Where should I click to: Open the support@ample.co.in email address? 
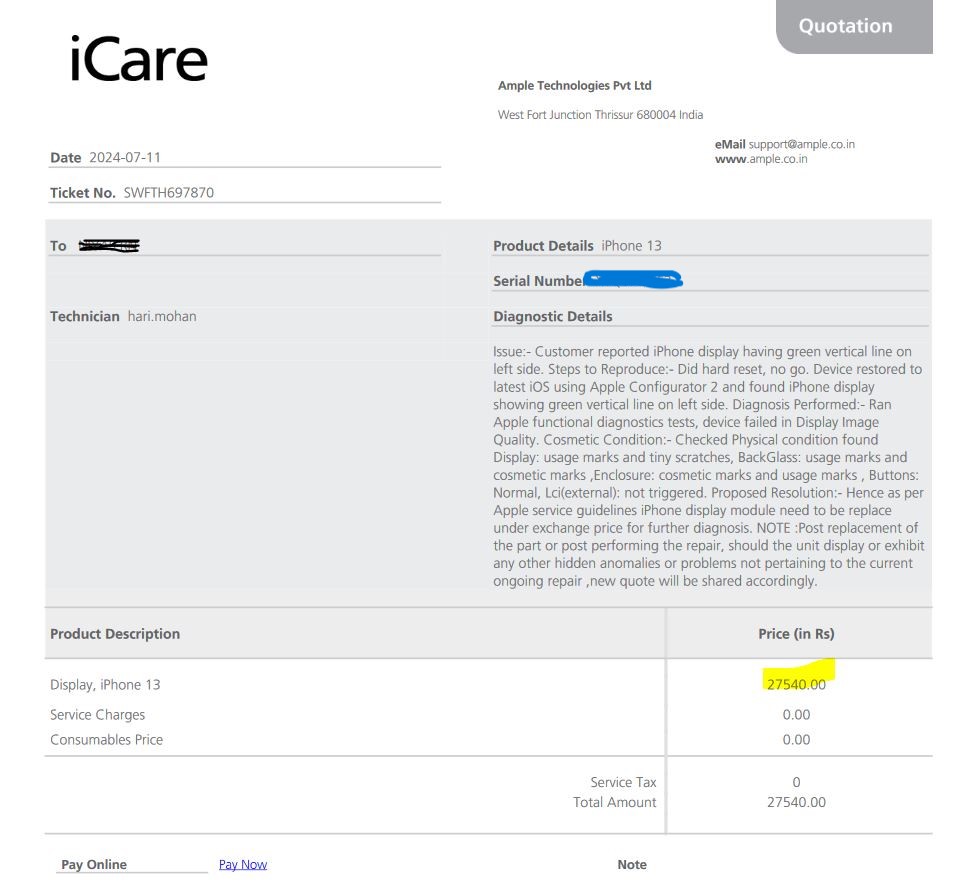click(801, 144)
